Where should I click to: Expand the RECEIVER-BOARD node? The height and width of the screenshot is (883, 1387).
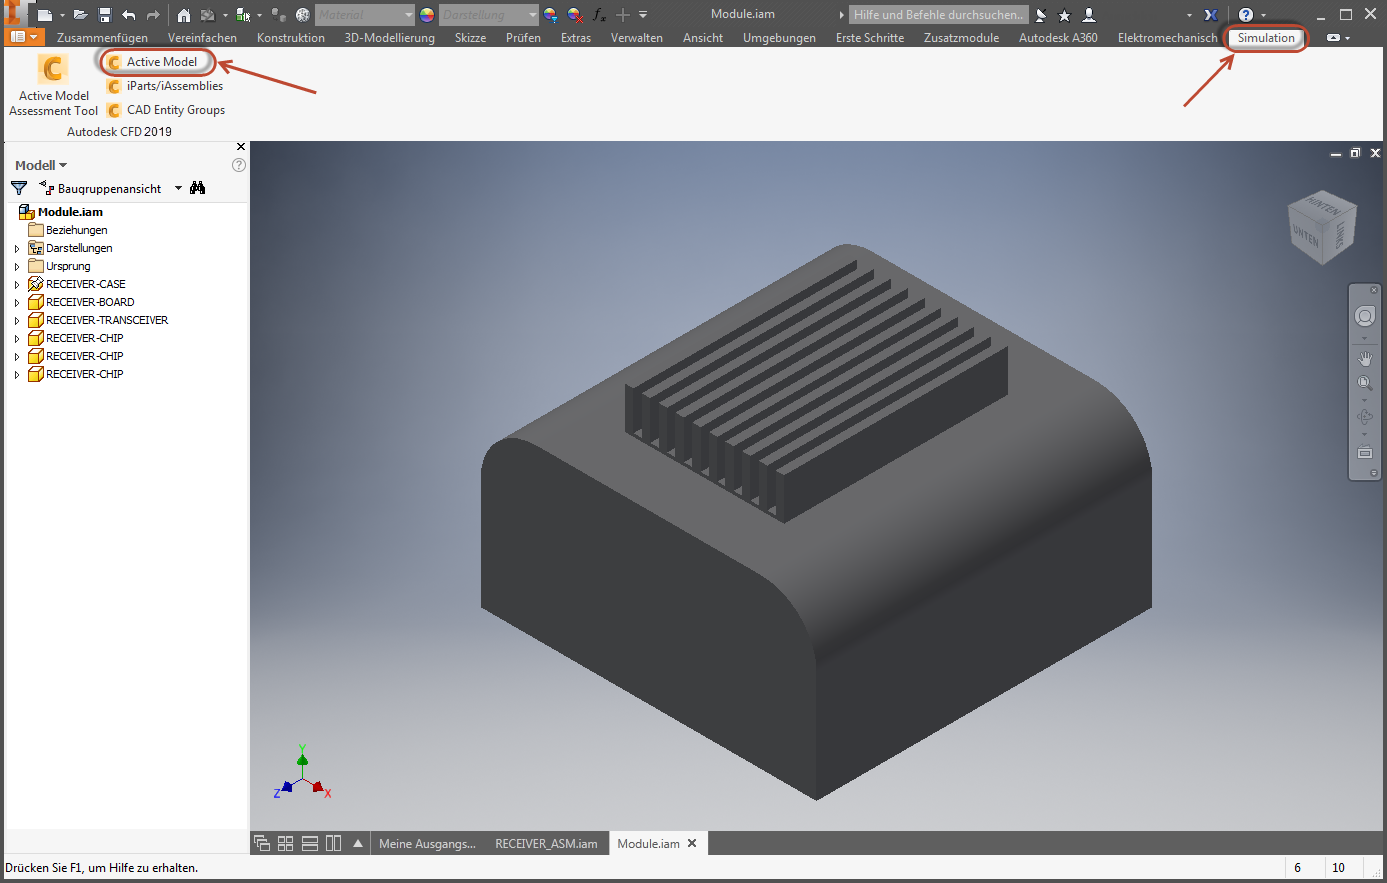[17, 302]
